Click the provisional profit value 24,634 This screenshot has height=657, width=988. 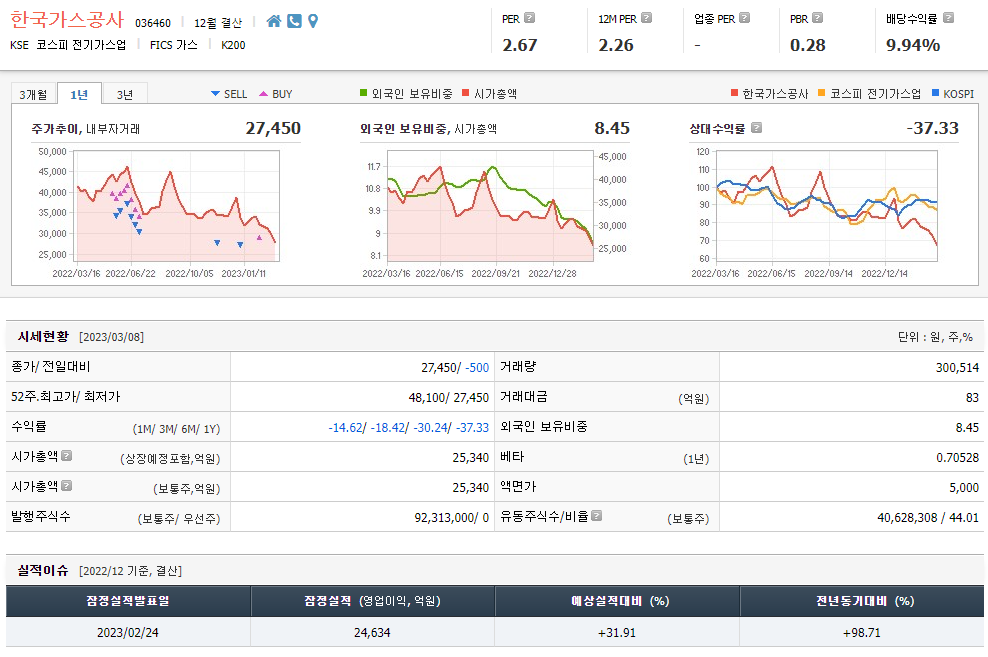(372, 632)
